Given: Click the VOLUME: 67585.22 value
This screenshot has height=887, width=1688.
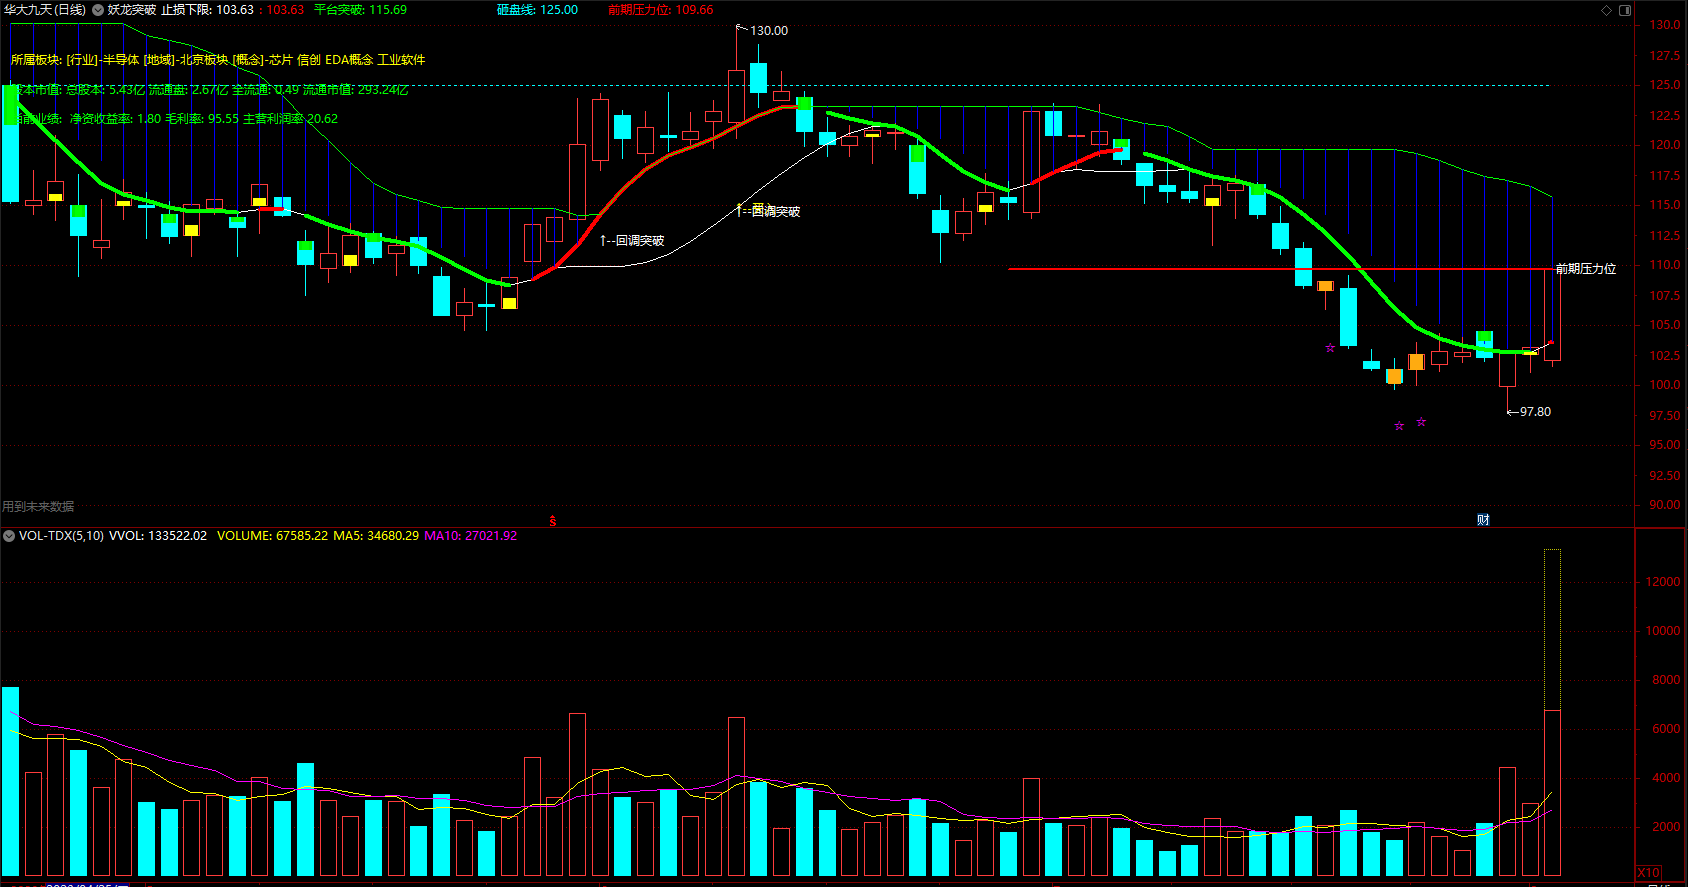Looking at the screenshot, I should pyautogui.click(x=272, y=536).
